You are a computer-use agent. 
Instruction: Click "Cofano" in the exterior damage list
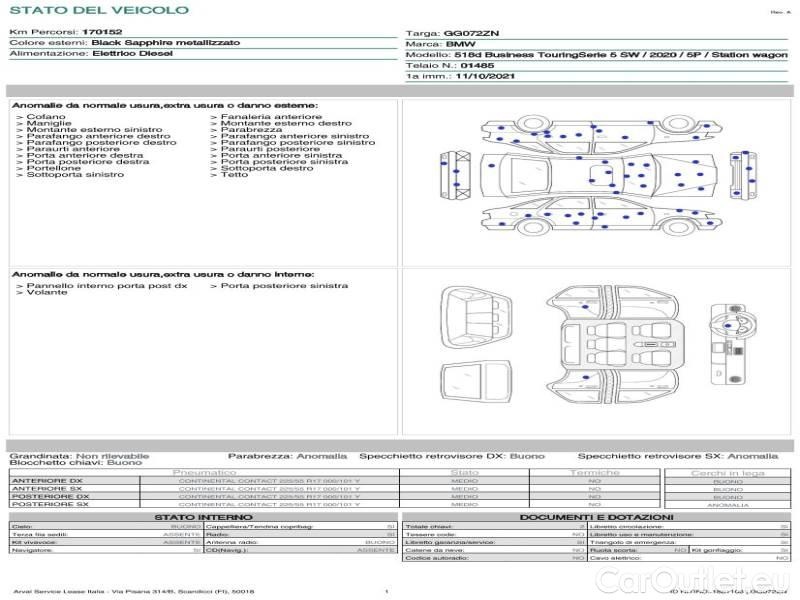point(46,117)
